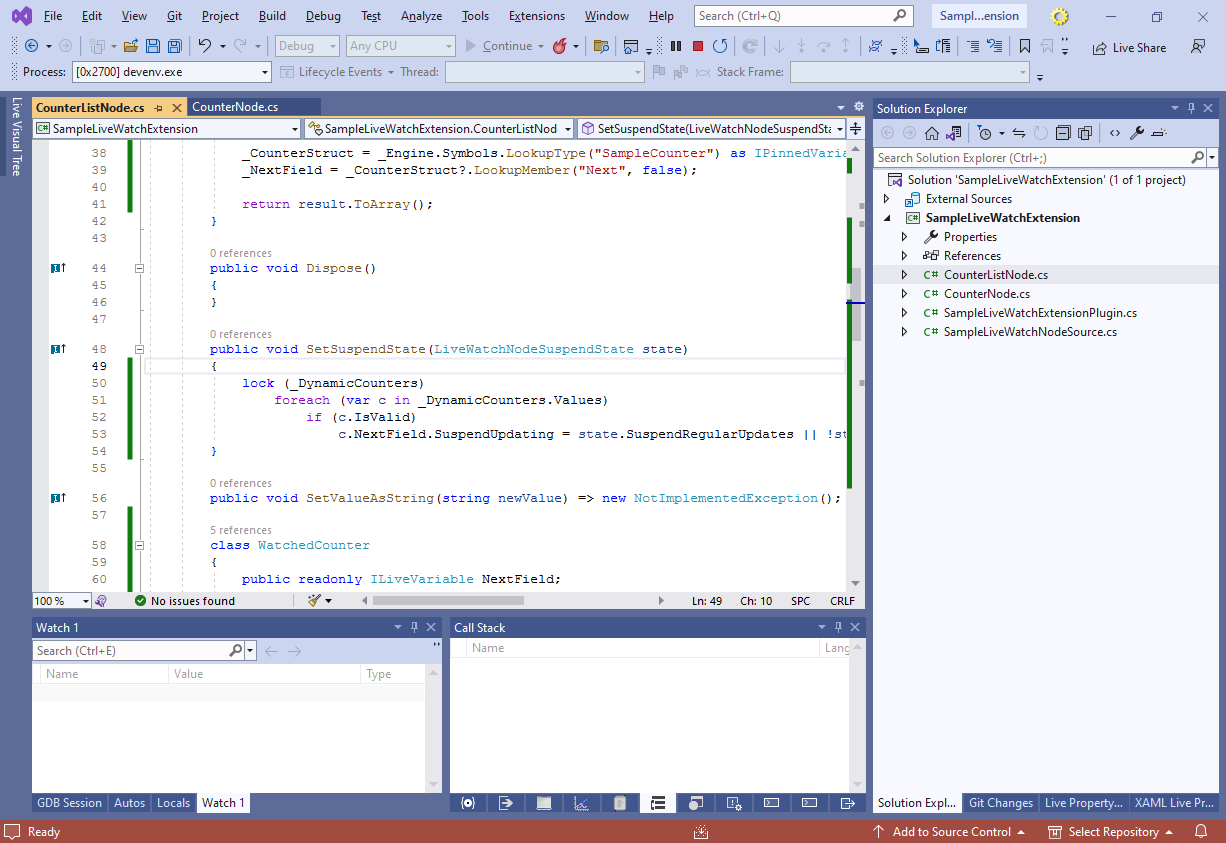The image size is (1226, 843).
Task: Click the status bar center tray icon
Action: click(x=701, y=832)
